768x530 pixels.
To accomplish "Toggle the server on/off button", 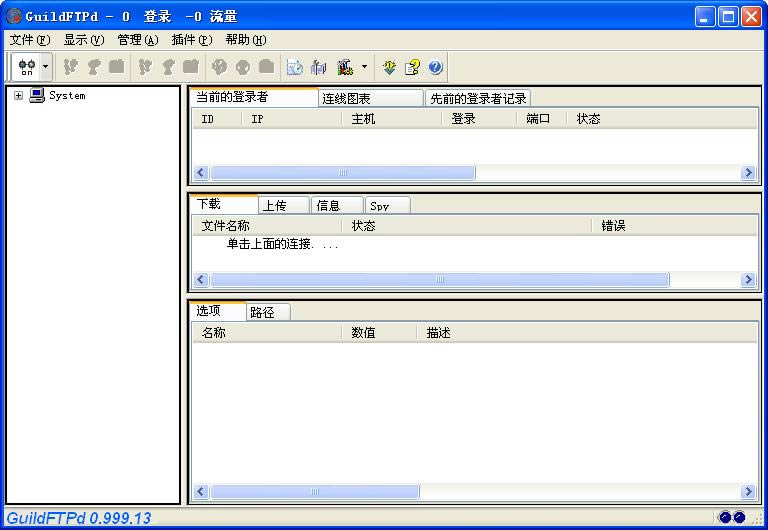I will pyautogui.click(x=27, y=67).
